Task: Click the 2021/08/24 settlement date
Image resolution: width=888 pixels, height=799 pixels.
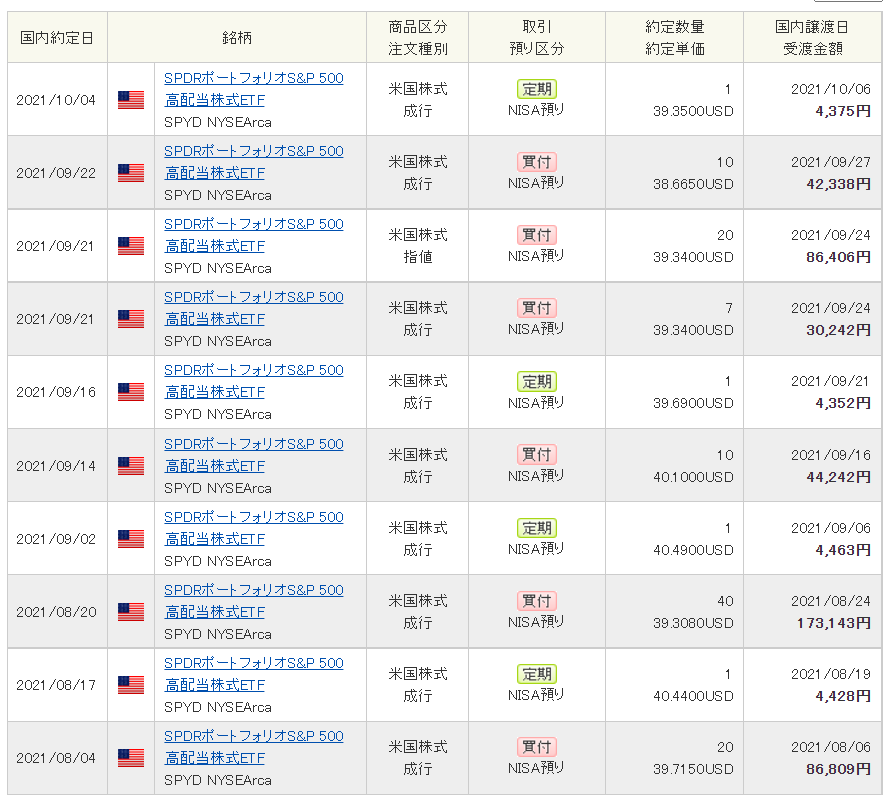Action: pyautogui.click(x=831, y=601)
